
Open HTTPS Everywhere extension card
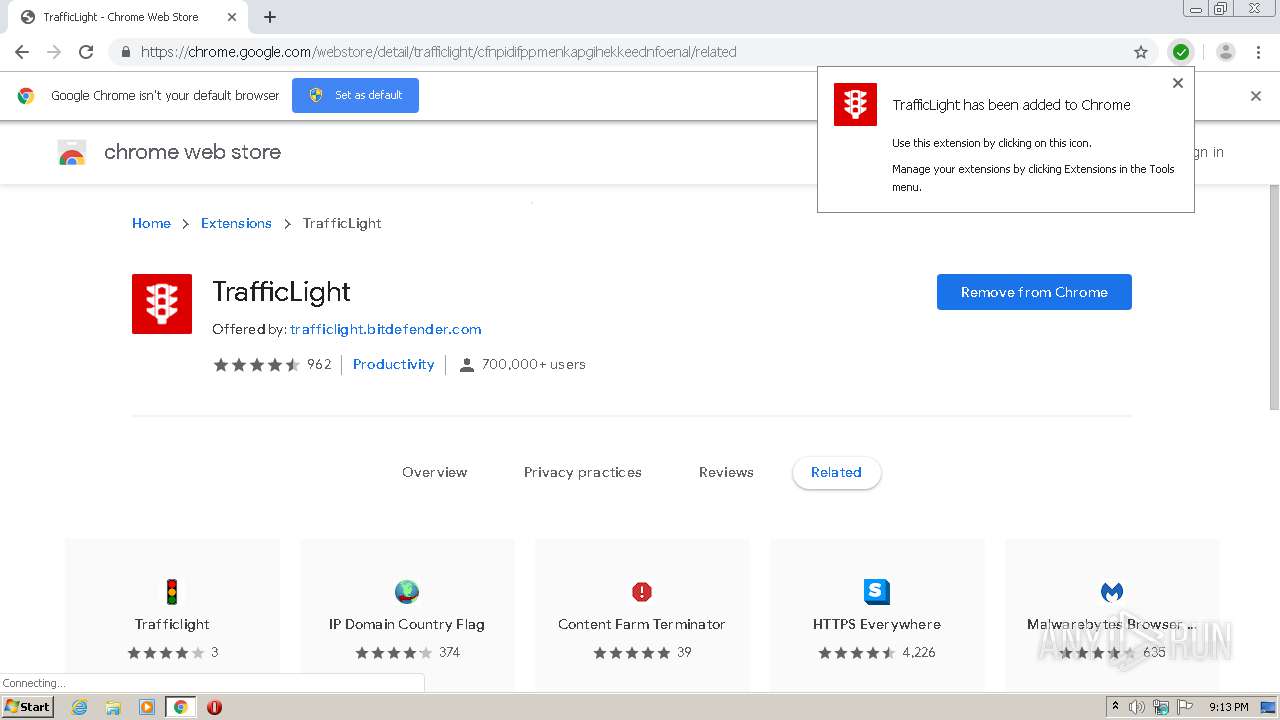click(877, 614)
